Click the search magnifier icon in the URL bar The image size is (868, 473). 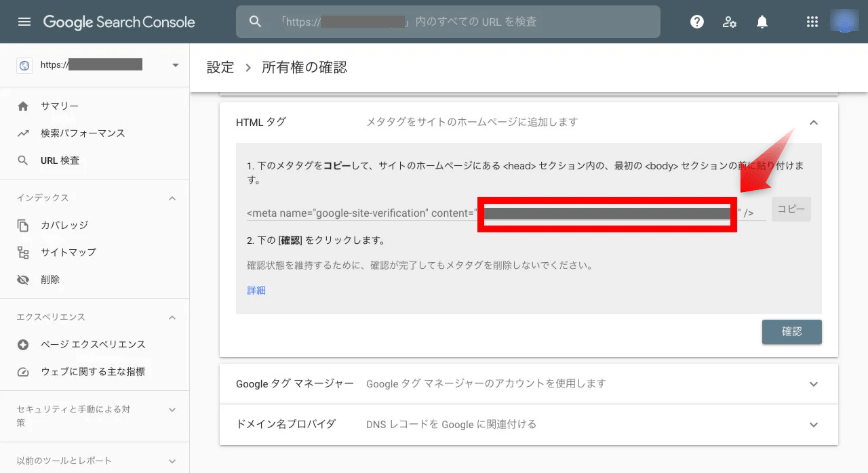click(255, 22)
